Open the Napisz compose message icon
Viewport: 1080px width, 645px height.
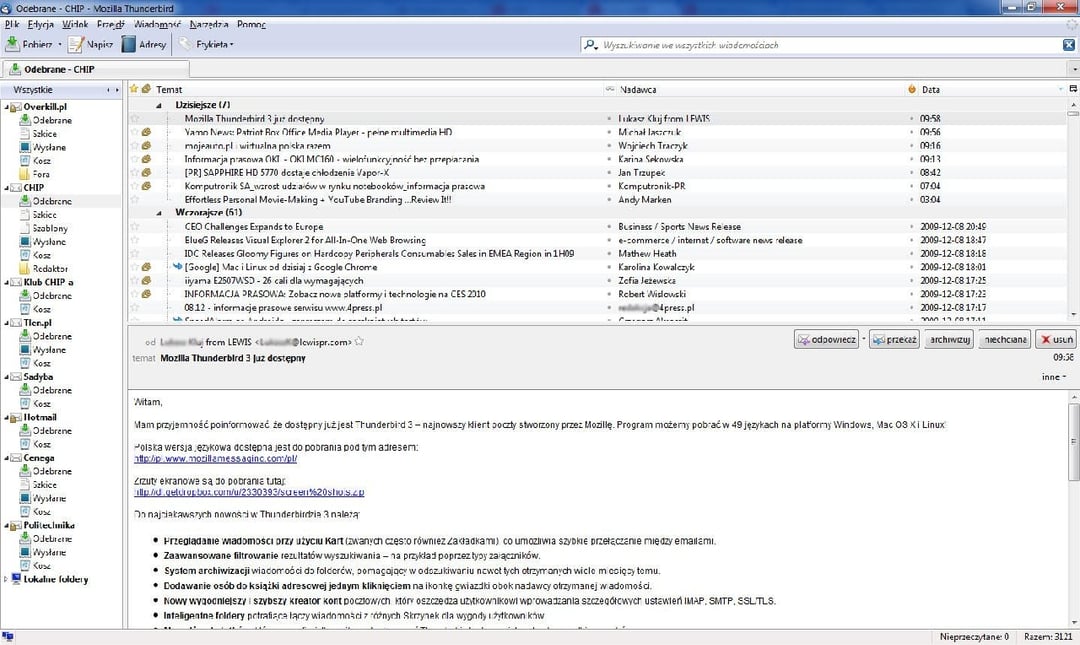point(76,42)
